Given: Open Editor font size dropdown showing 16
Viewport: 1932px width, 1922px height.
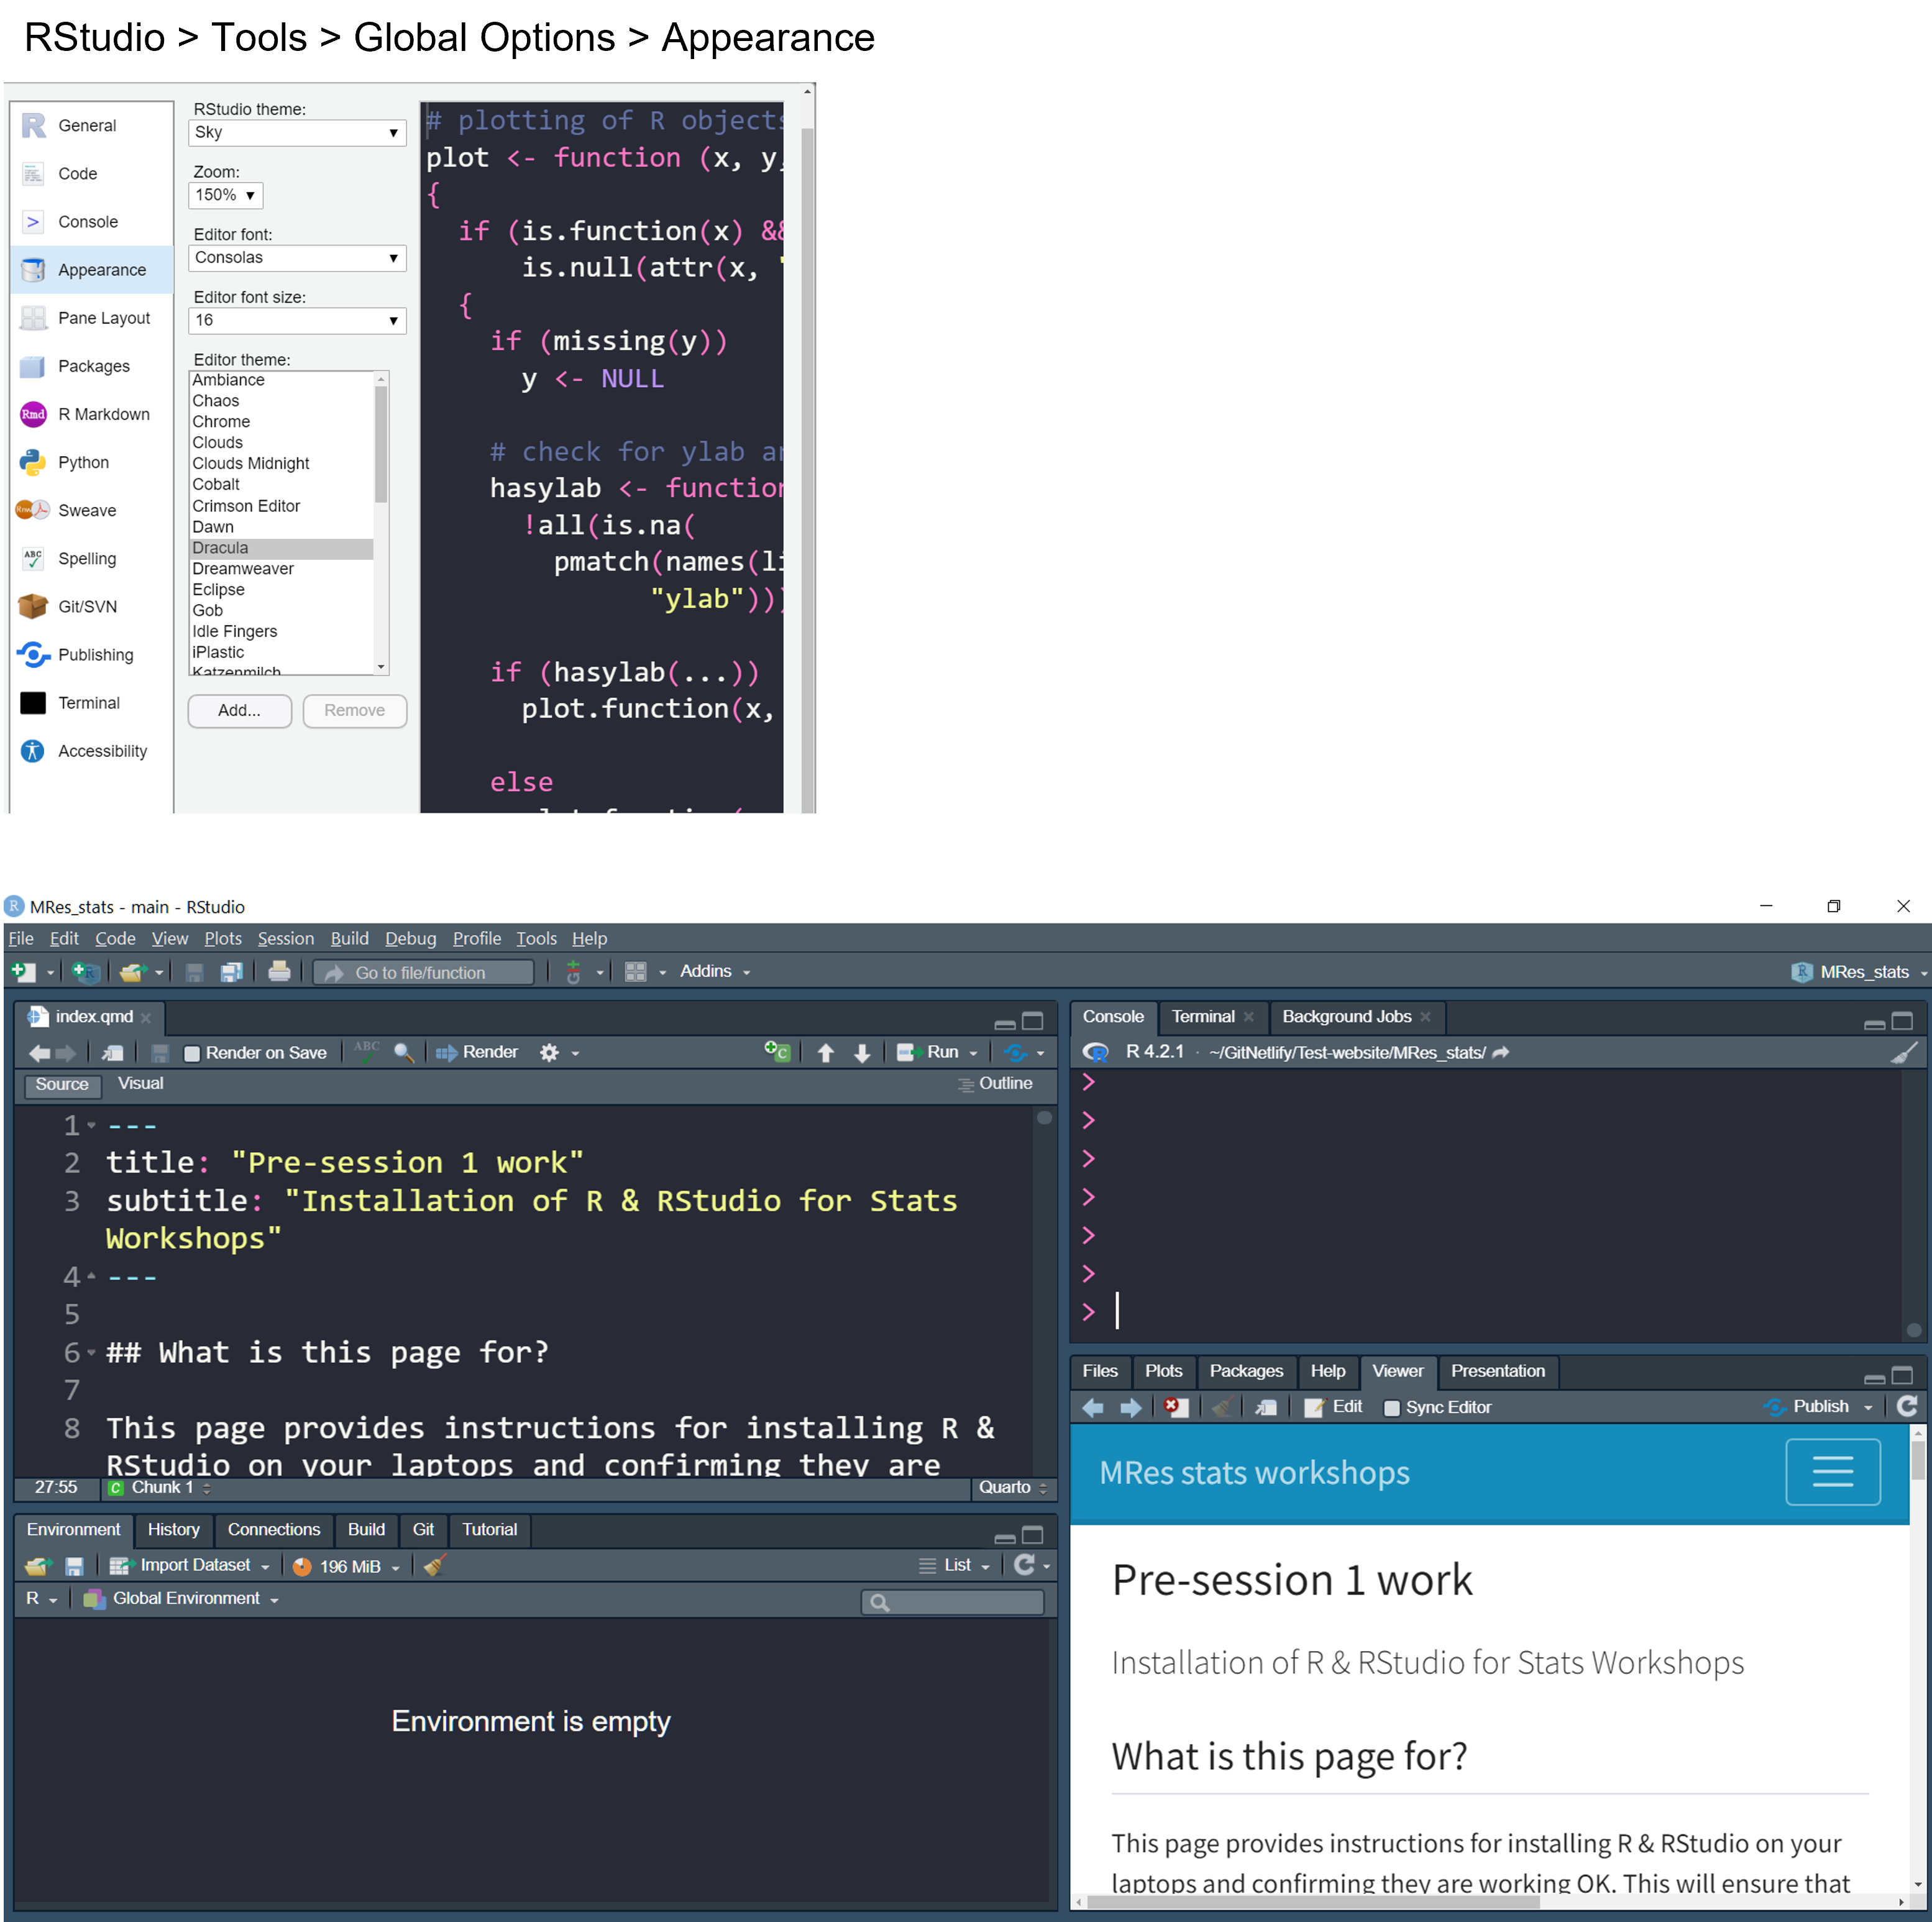Looking at the screenshot, I should point(297,321).
